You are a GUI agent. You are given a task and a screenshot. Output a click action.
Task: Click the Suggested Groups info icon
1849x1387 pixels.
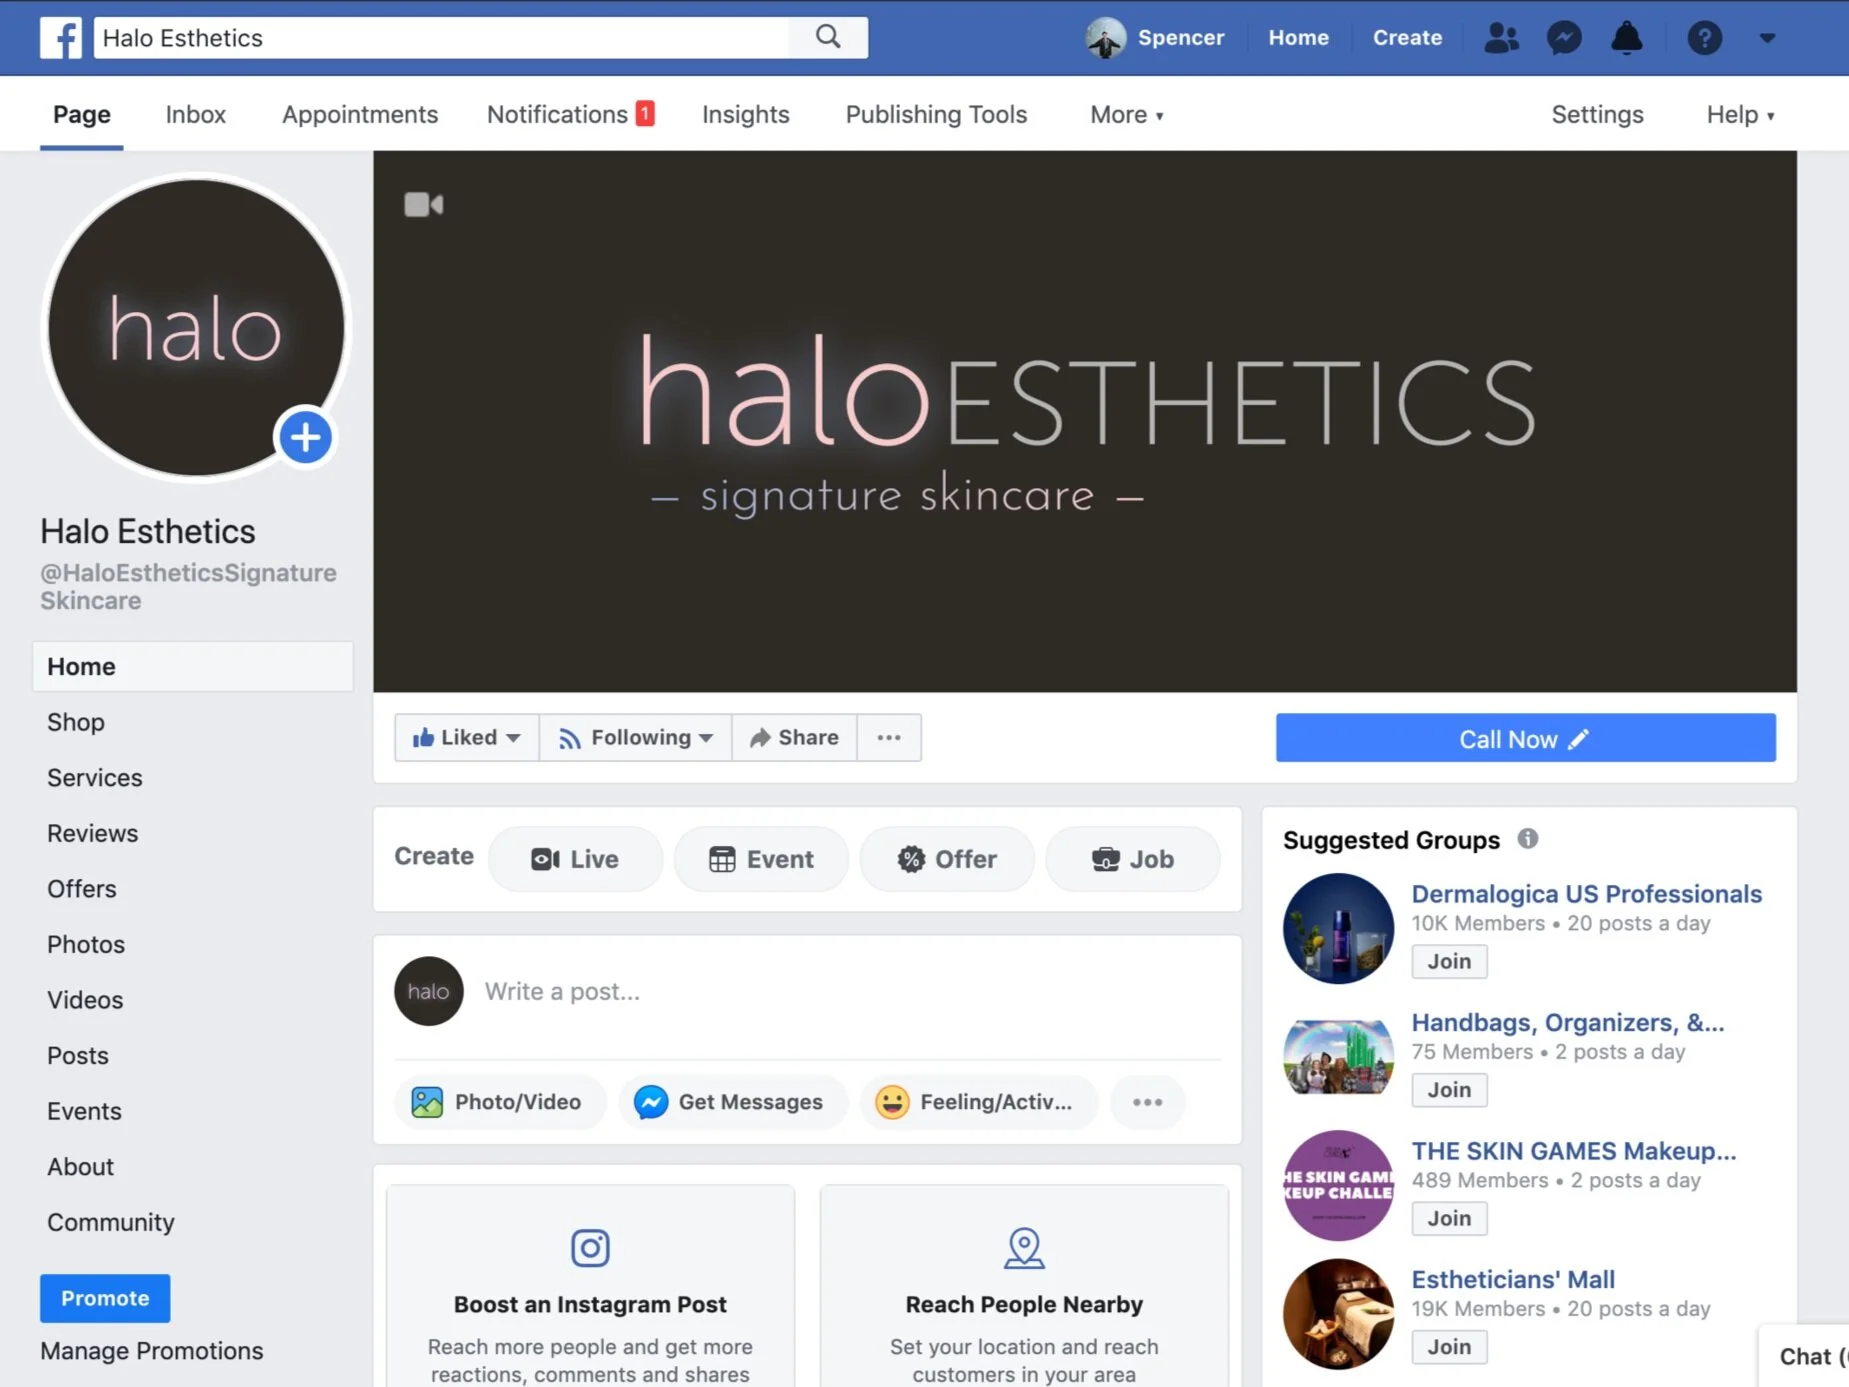tap(1527, 839)
